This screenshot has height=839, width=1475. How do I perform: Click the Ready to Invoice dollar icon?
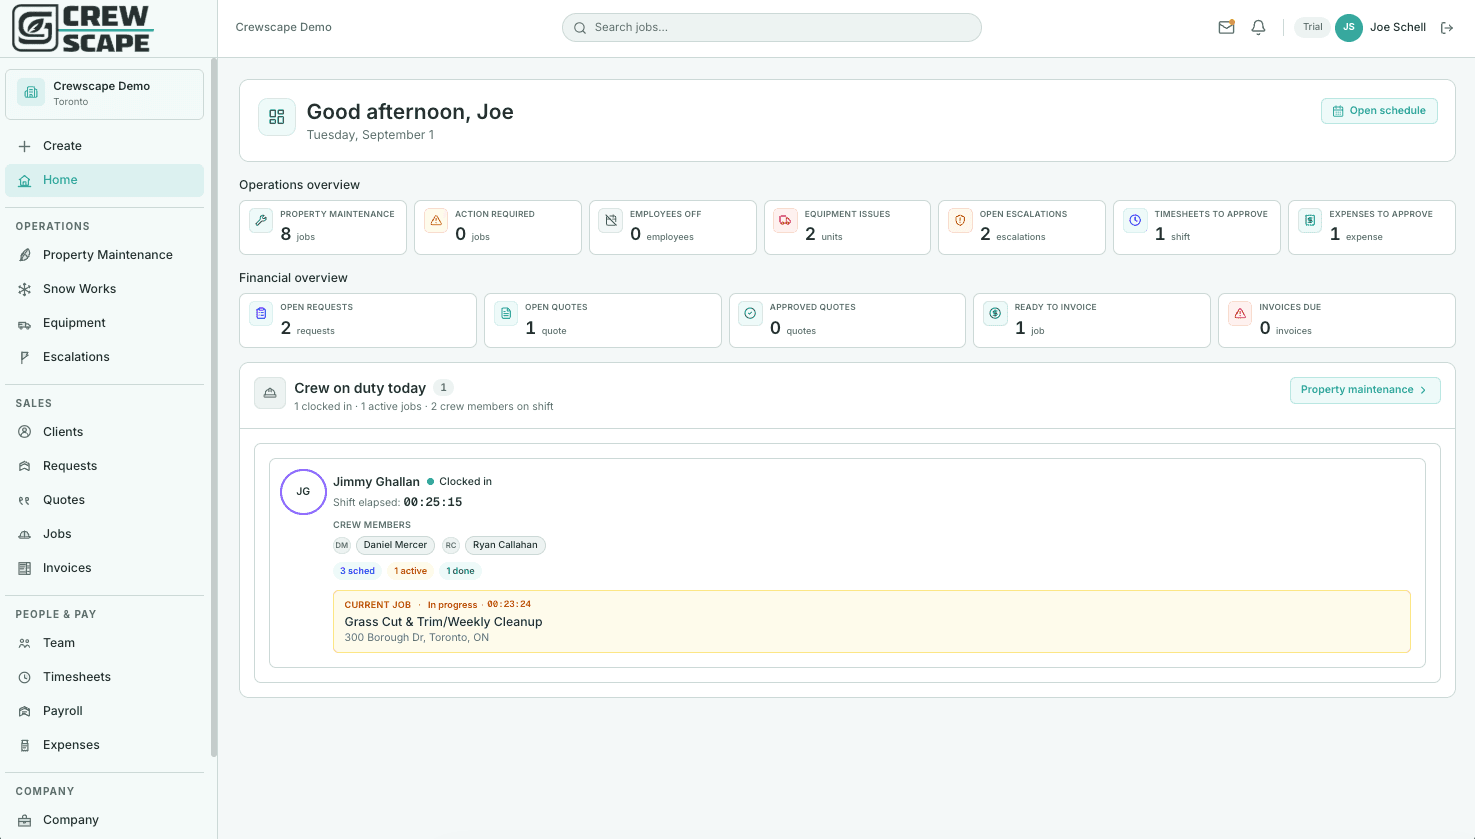pos(995,314)
